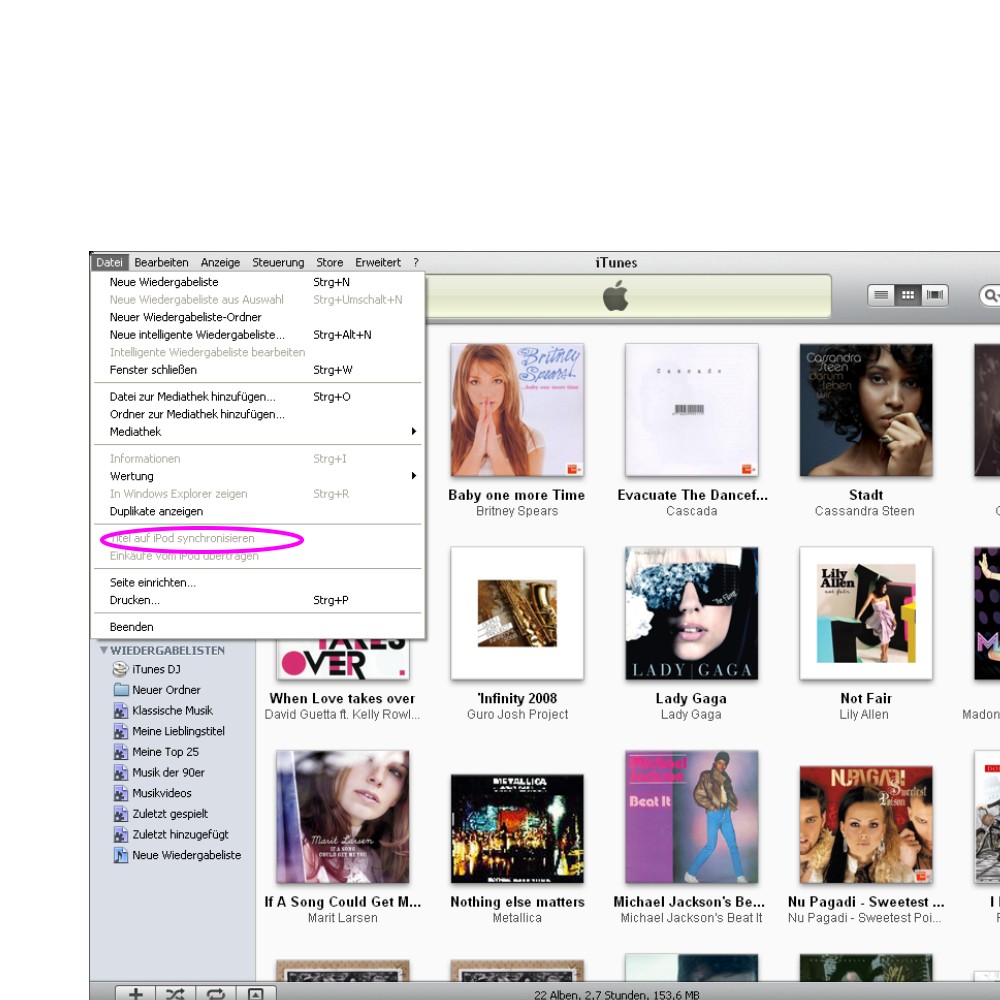Screen dimensions: 1000x1000
Task: Select Infinity 2008 album cover
Action: (x=517, y=614)
